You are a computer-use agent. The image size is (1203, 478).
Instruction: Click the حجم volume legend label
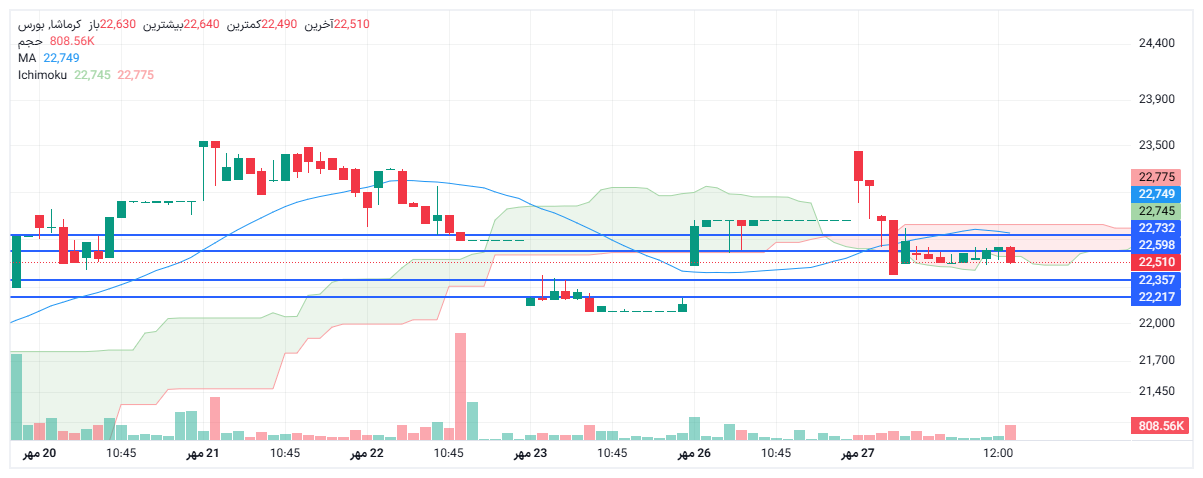coord(30,41)
